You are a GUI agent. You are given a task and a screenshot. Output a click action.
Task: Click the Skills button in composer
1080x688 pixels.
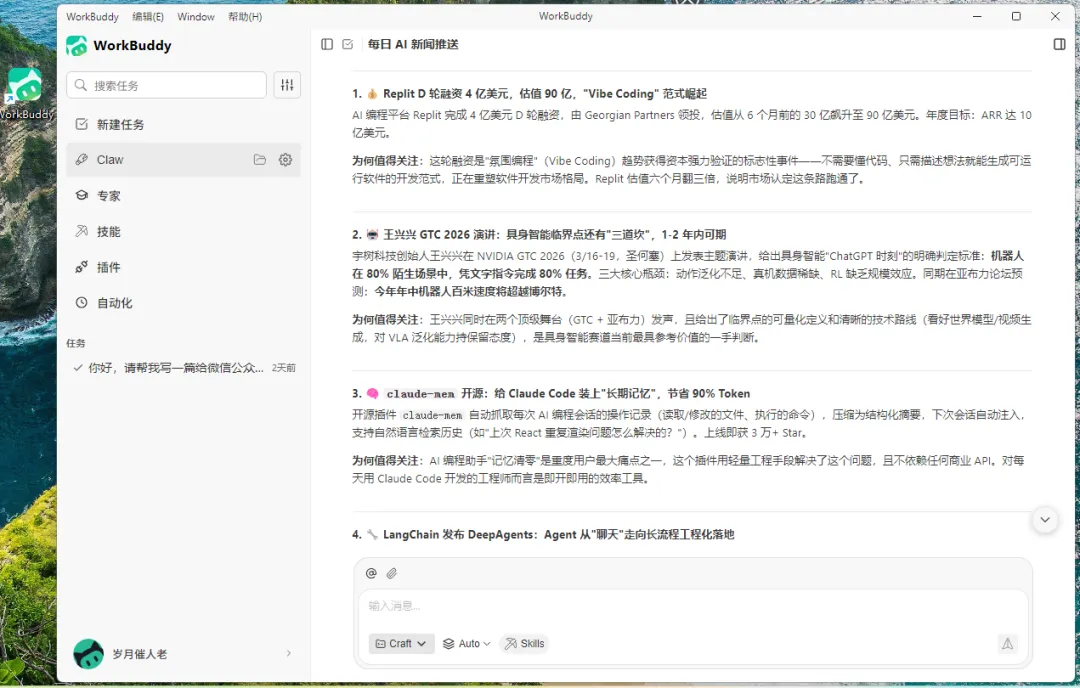[524, 643]
